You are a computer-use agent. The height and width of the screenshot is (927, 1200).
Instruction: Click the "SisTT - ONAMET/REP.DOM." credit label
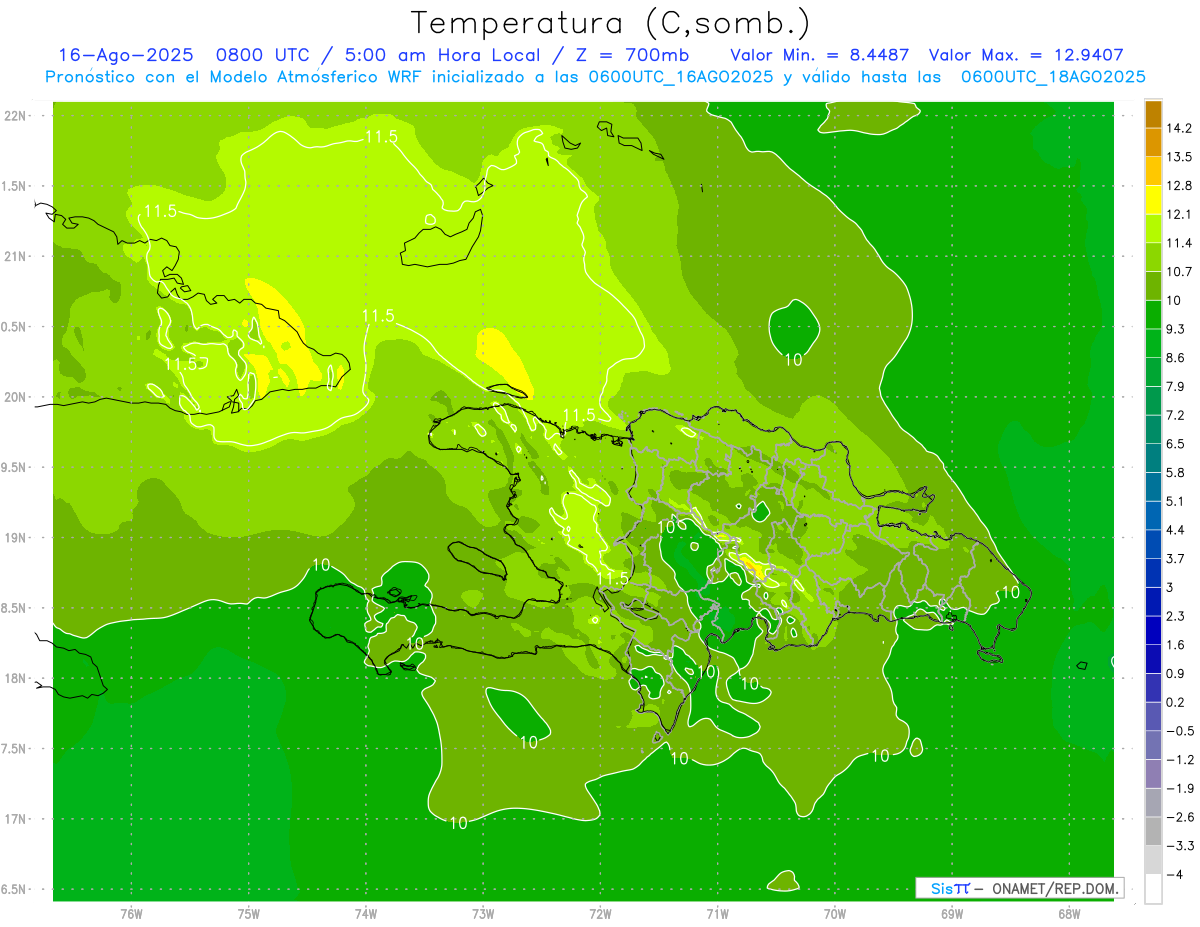(1020, 888)
